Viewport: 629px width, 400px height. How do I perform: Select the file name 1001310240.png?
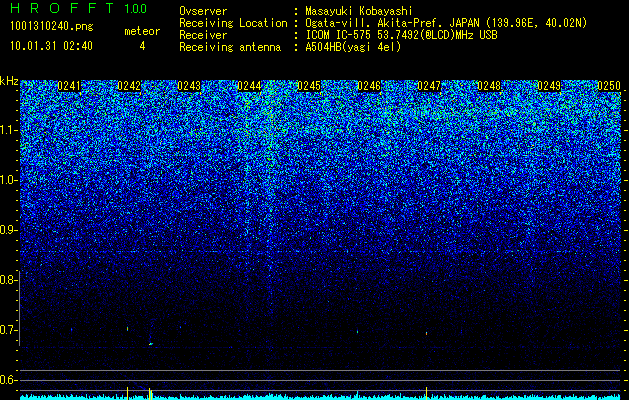click(x=52, y=27)
